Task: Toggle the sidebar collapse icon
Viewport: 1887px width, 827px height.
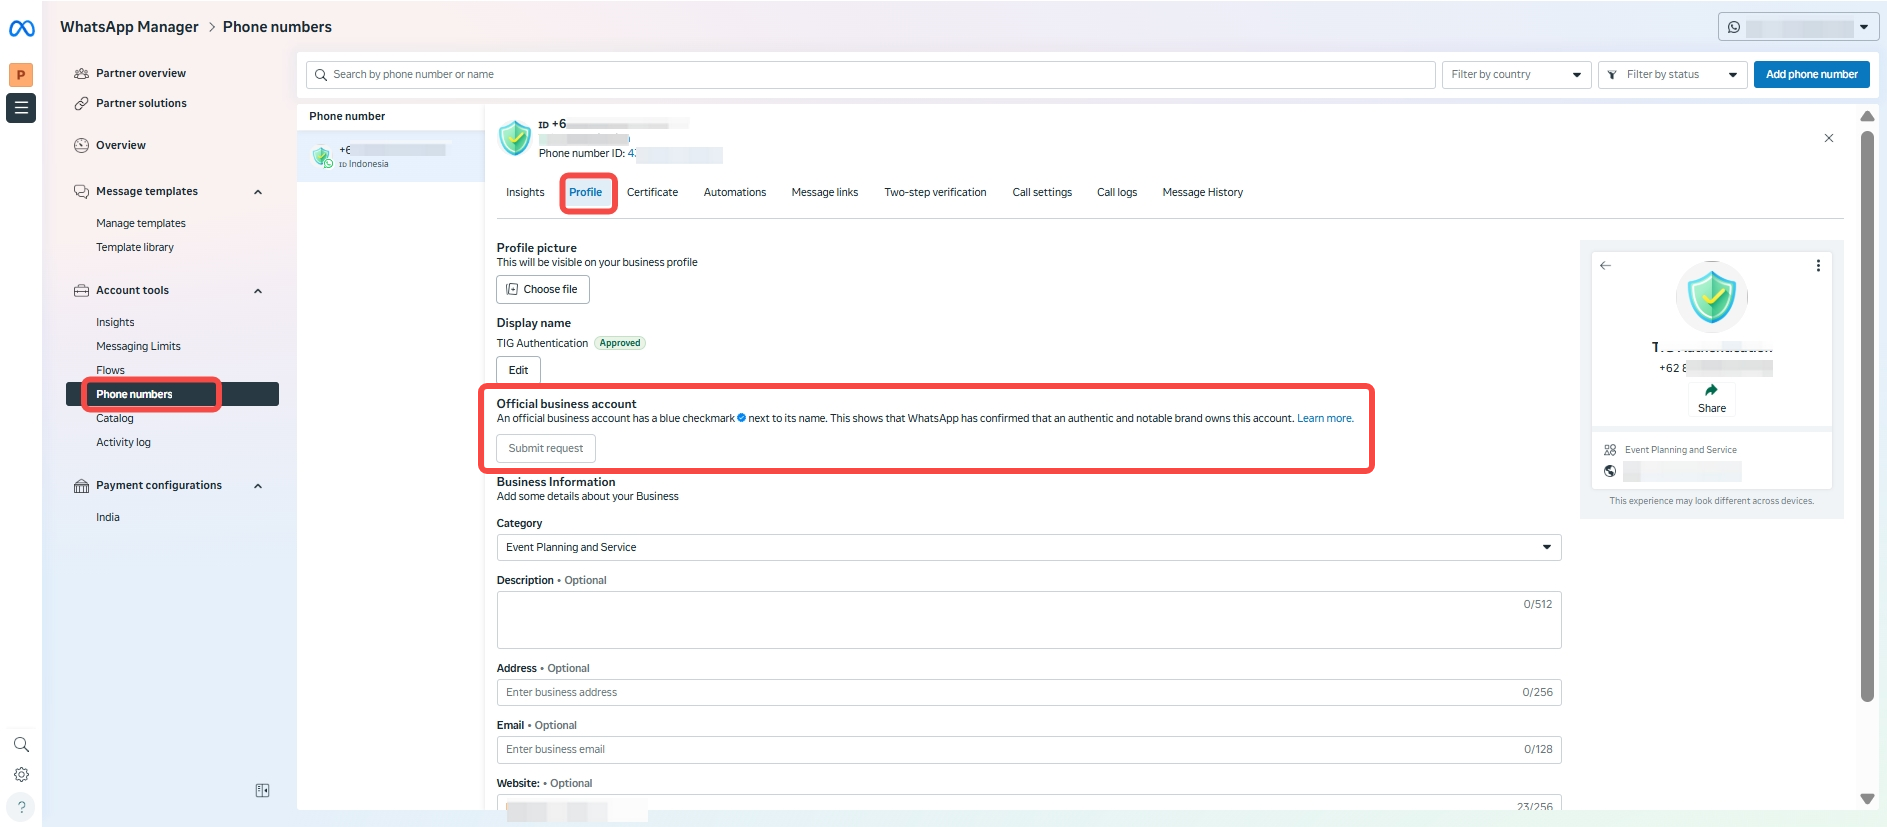Action: (262, 791)
